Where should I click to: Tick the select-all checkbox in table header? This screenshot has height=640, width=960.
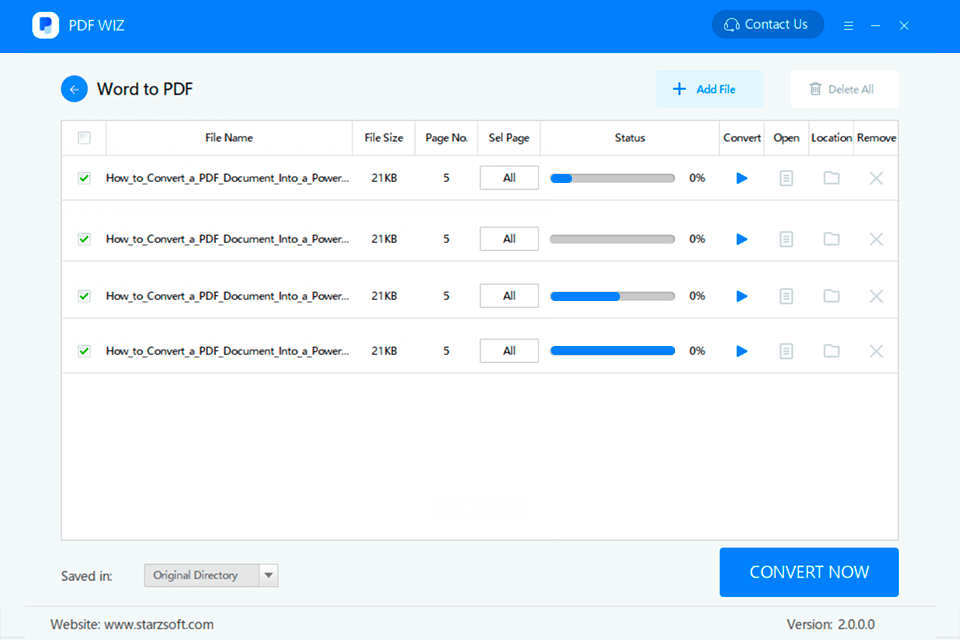[84, 138]
